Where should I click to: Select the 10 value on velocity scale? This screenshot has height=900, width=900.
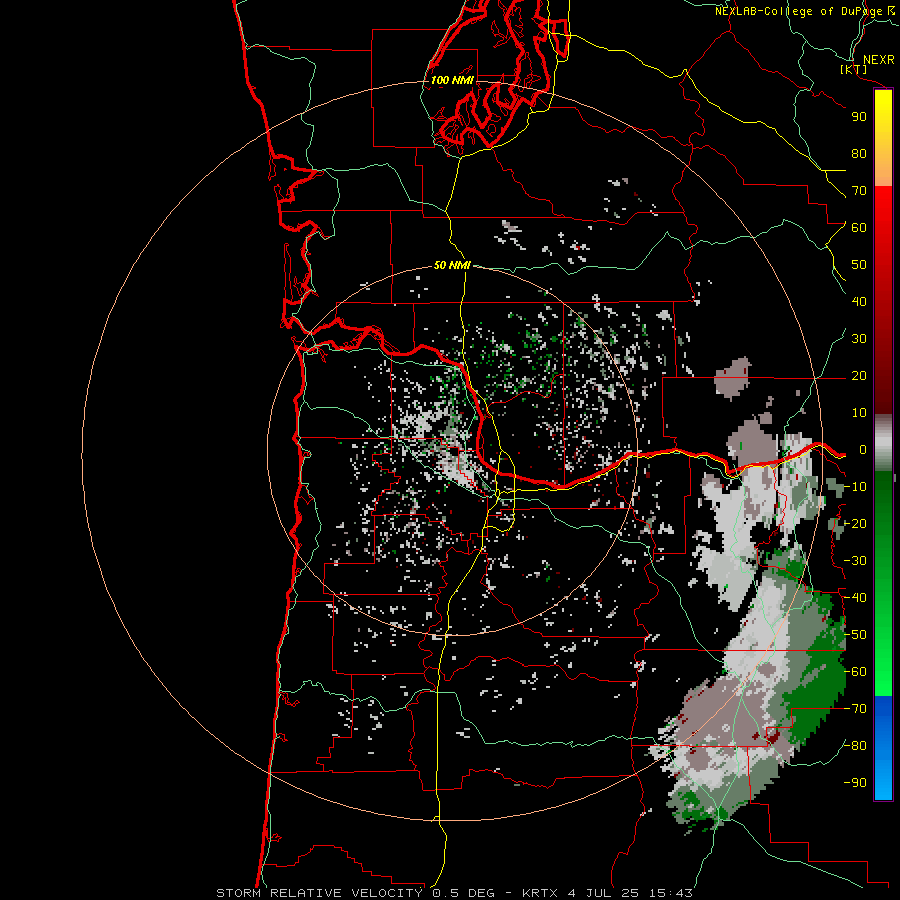click(x=859, y=413)
